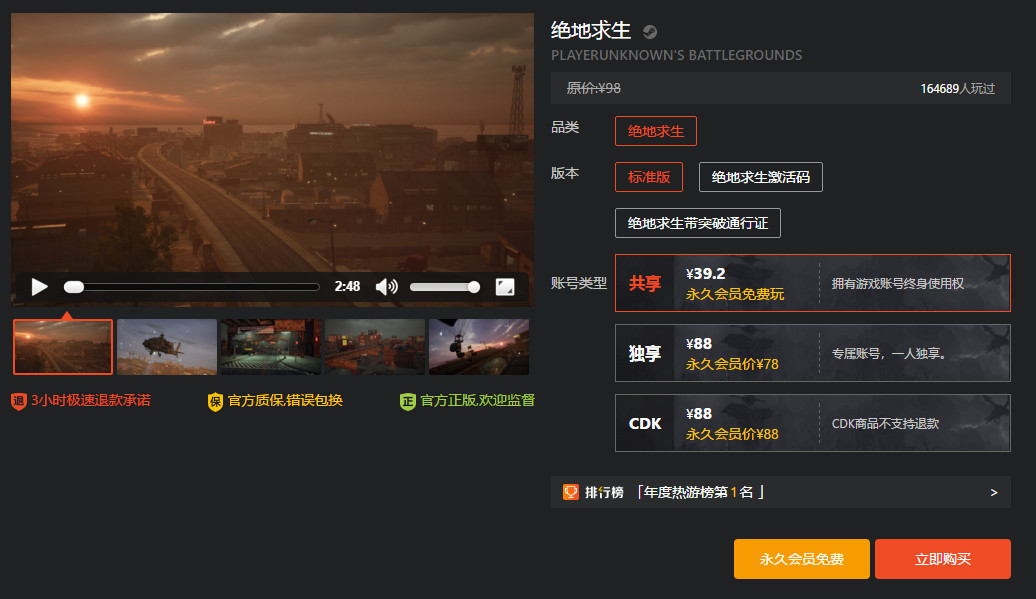Select the first sunset city thumbnail

click(63, 347)
